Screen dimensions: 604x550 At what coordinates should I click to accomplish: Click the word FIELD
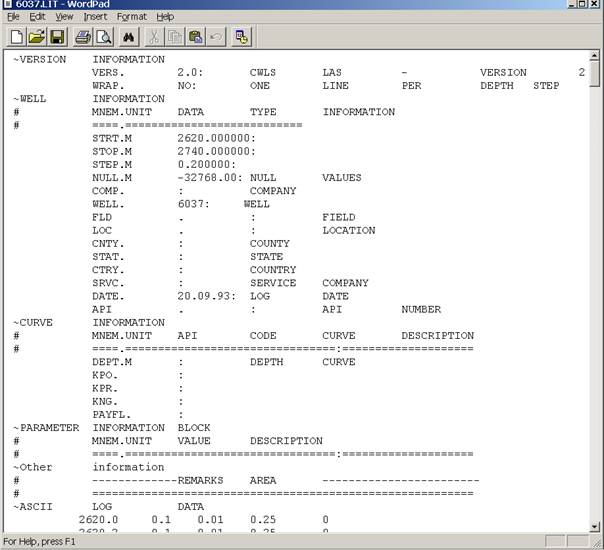(339, 217)
